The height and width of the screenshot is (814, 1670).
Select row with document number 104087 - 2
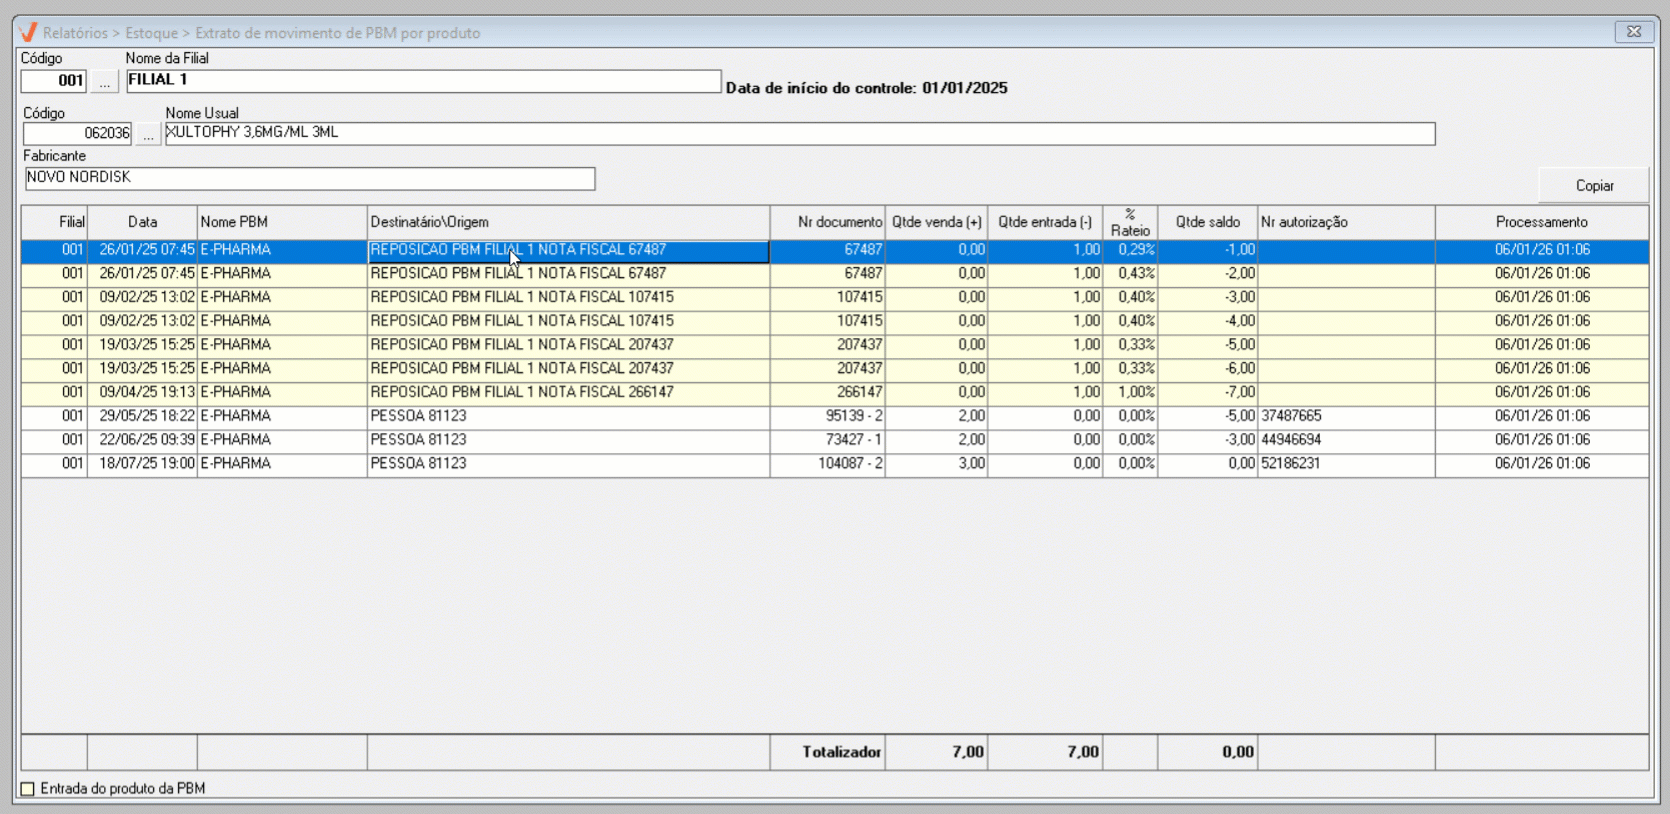pyautogui.click(x=849, y=464)
